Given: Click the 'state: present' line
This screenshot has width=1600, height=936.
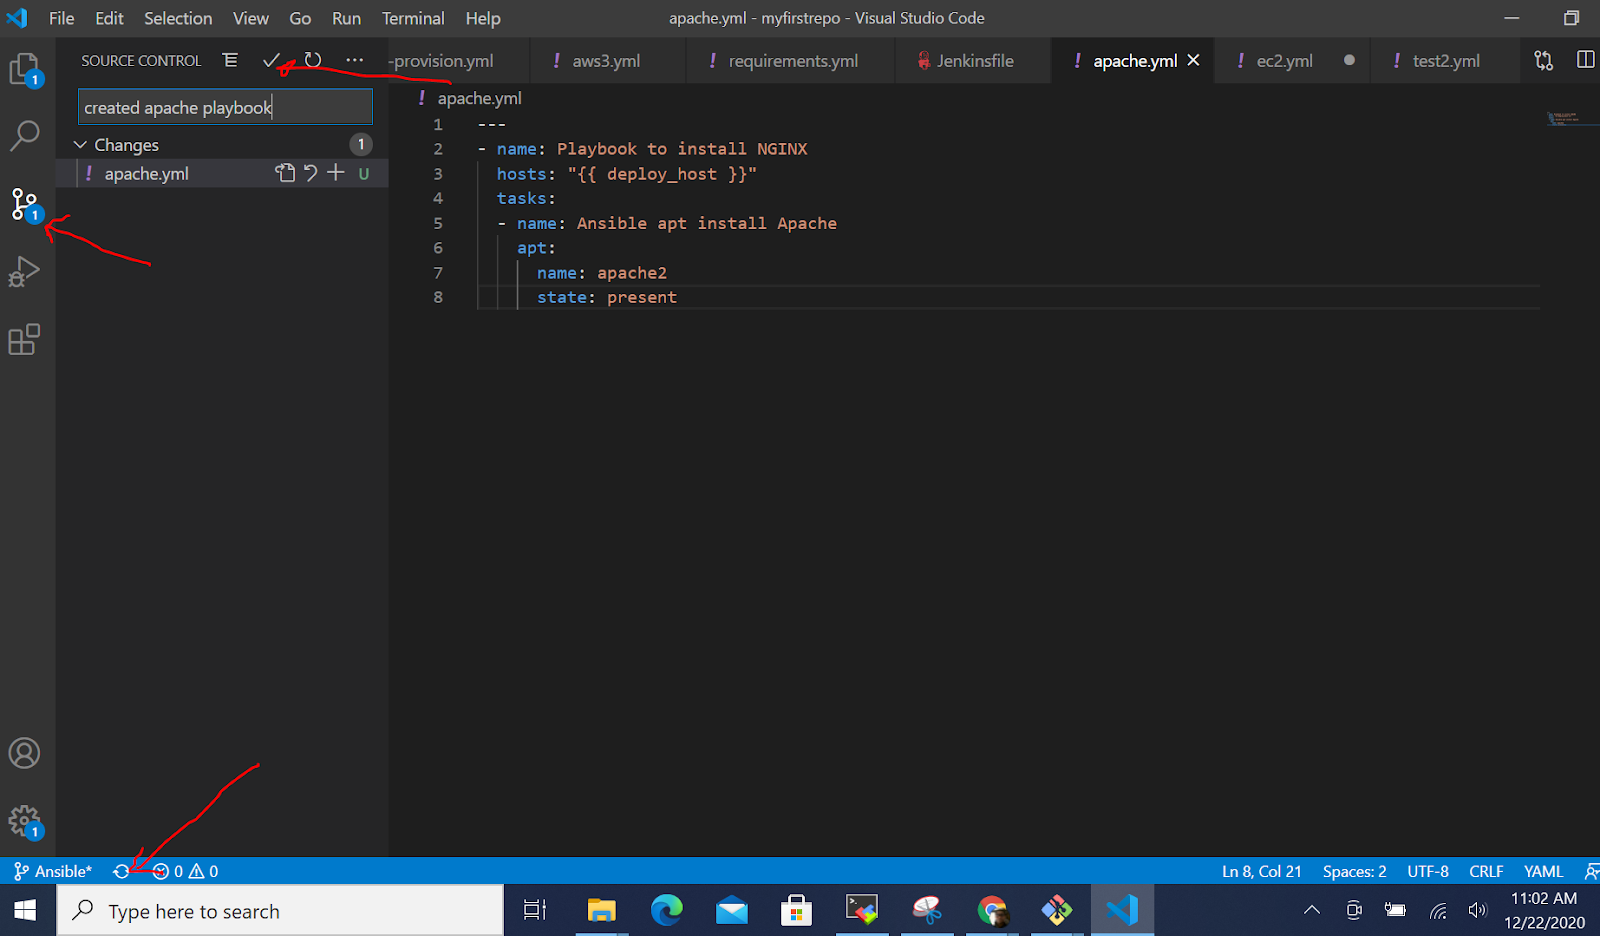Looking at the screenshot, I should point(607,297).
